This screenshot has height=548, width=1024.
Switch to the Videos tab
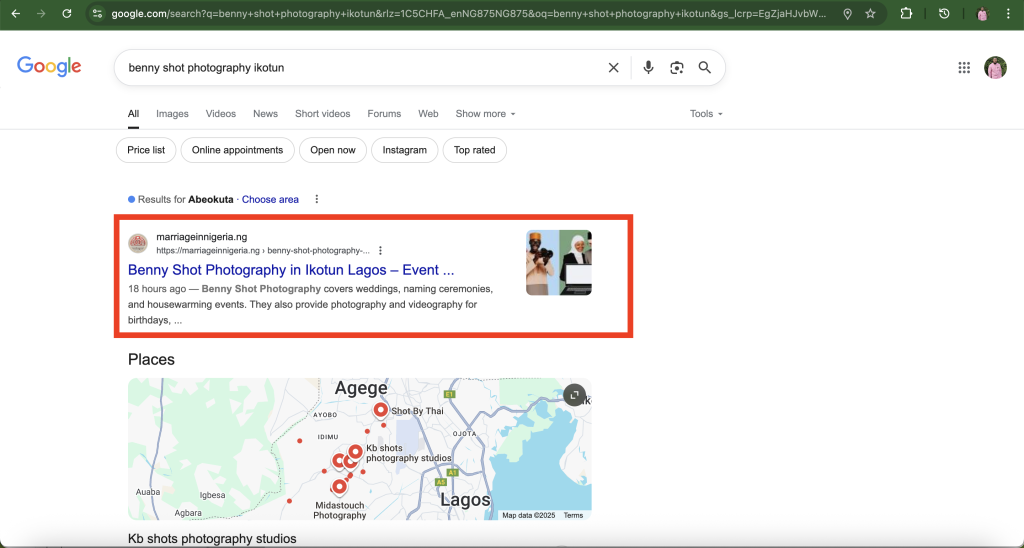[x=221, y=114]
